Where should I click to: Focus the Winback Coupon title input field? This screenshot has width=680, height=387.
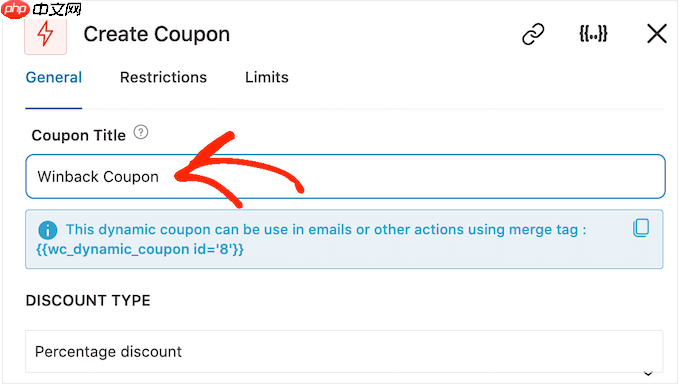pyautogui.click(x=345, y=177)
